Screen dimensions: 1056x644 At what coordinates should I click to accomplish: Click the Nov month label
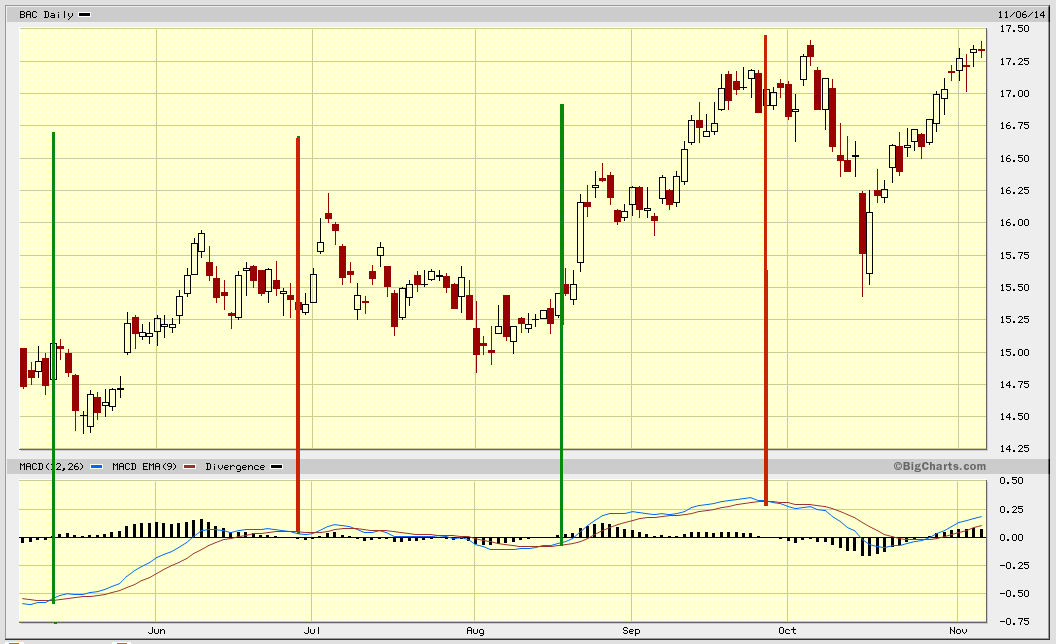pos(958,631)
